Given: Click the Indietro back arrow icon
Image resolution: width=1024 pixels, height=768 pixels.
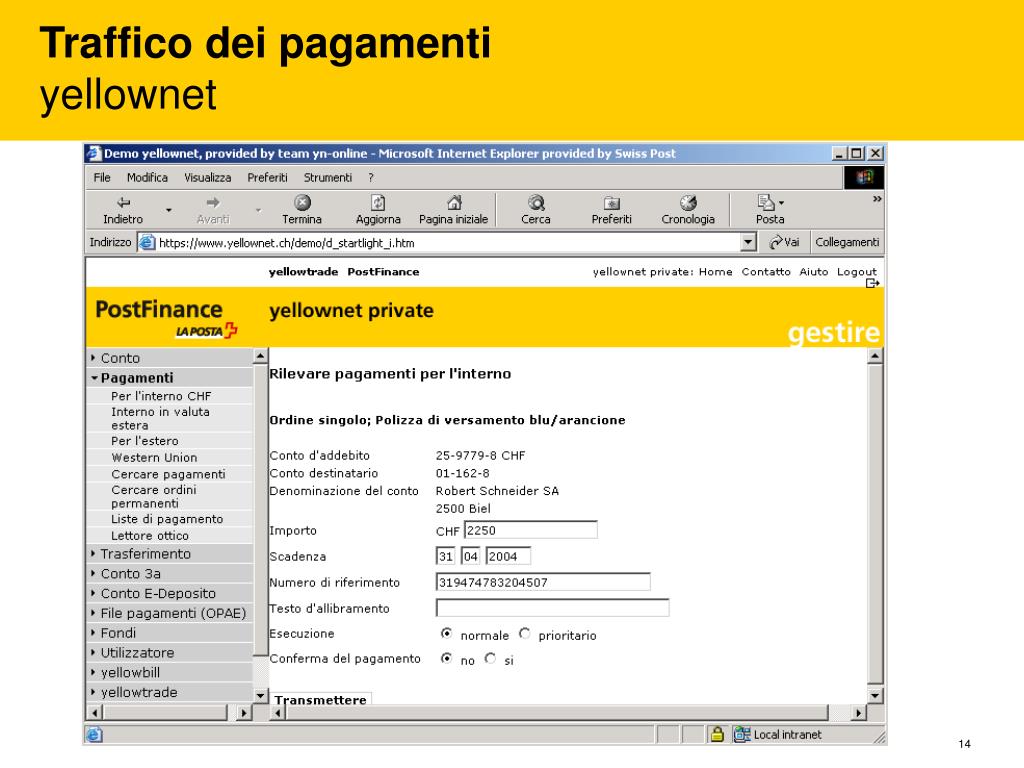Looking at the screenshot, I should (x=123, y=203).
